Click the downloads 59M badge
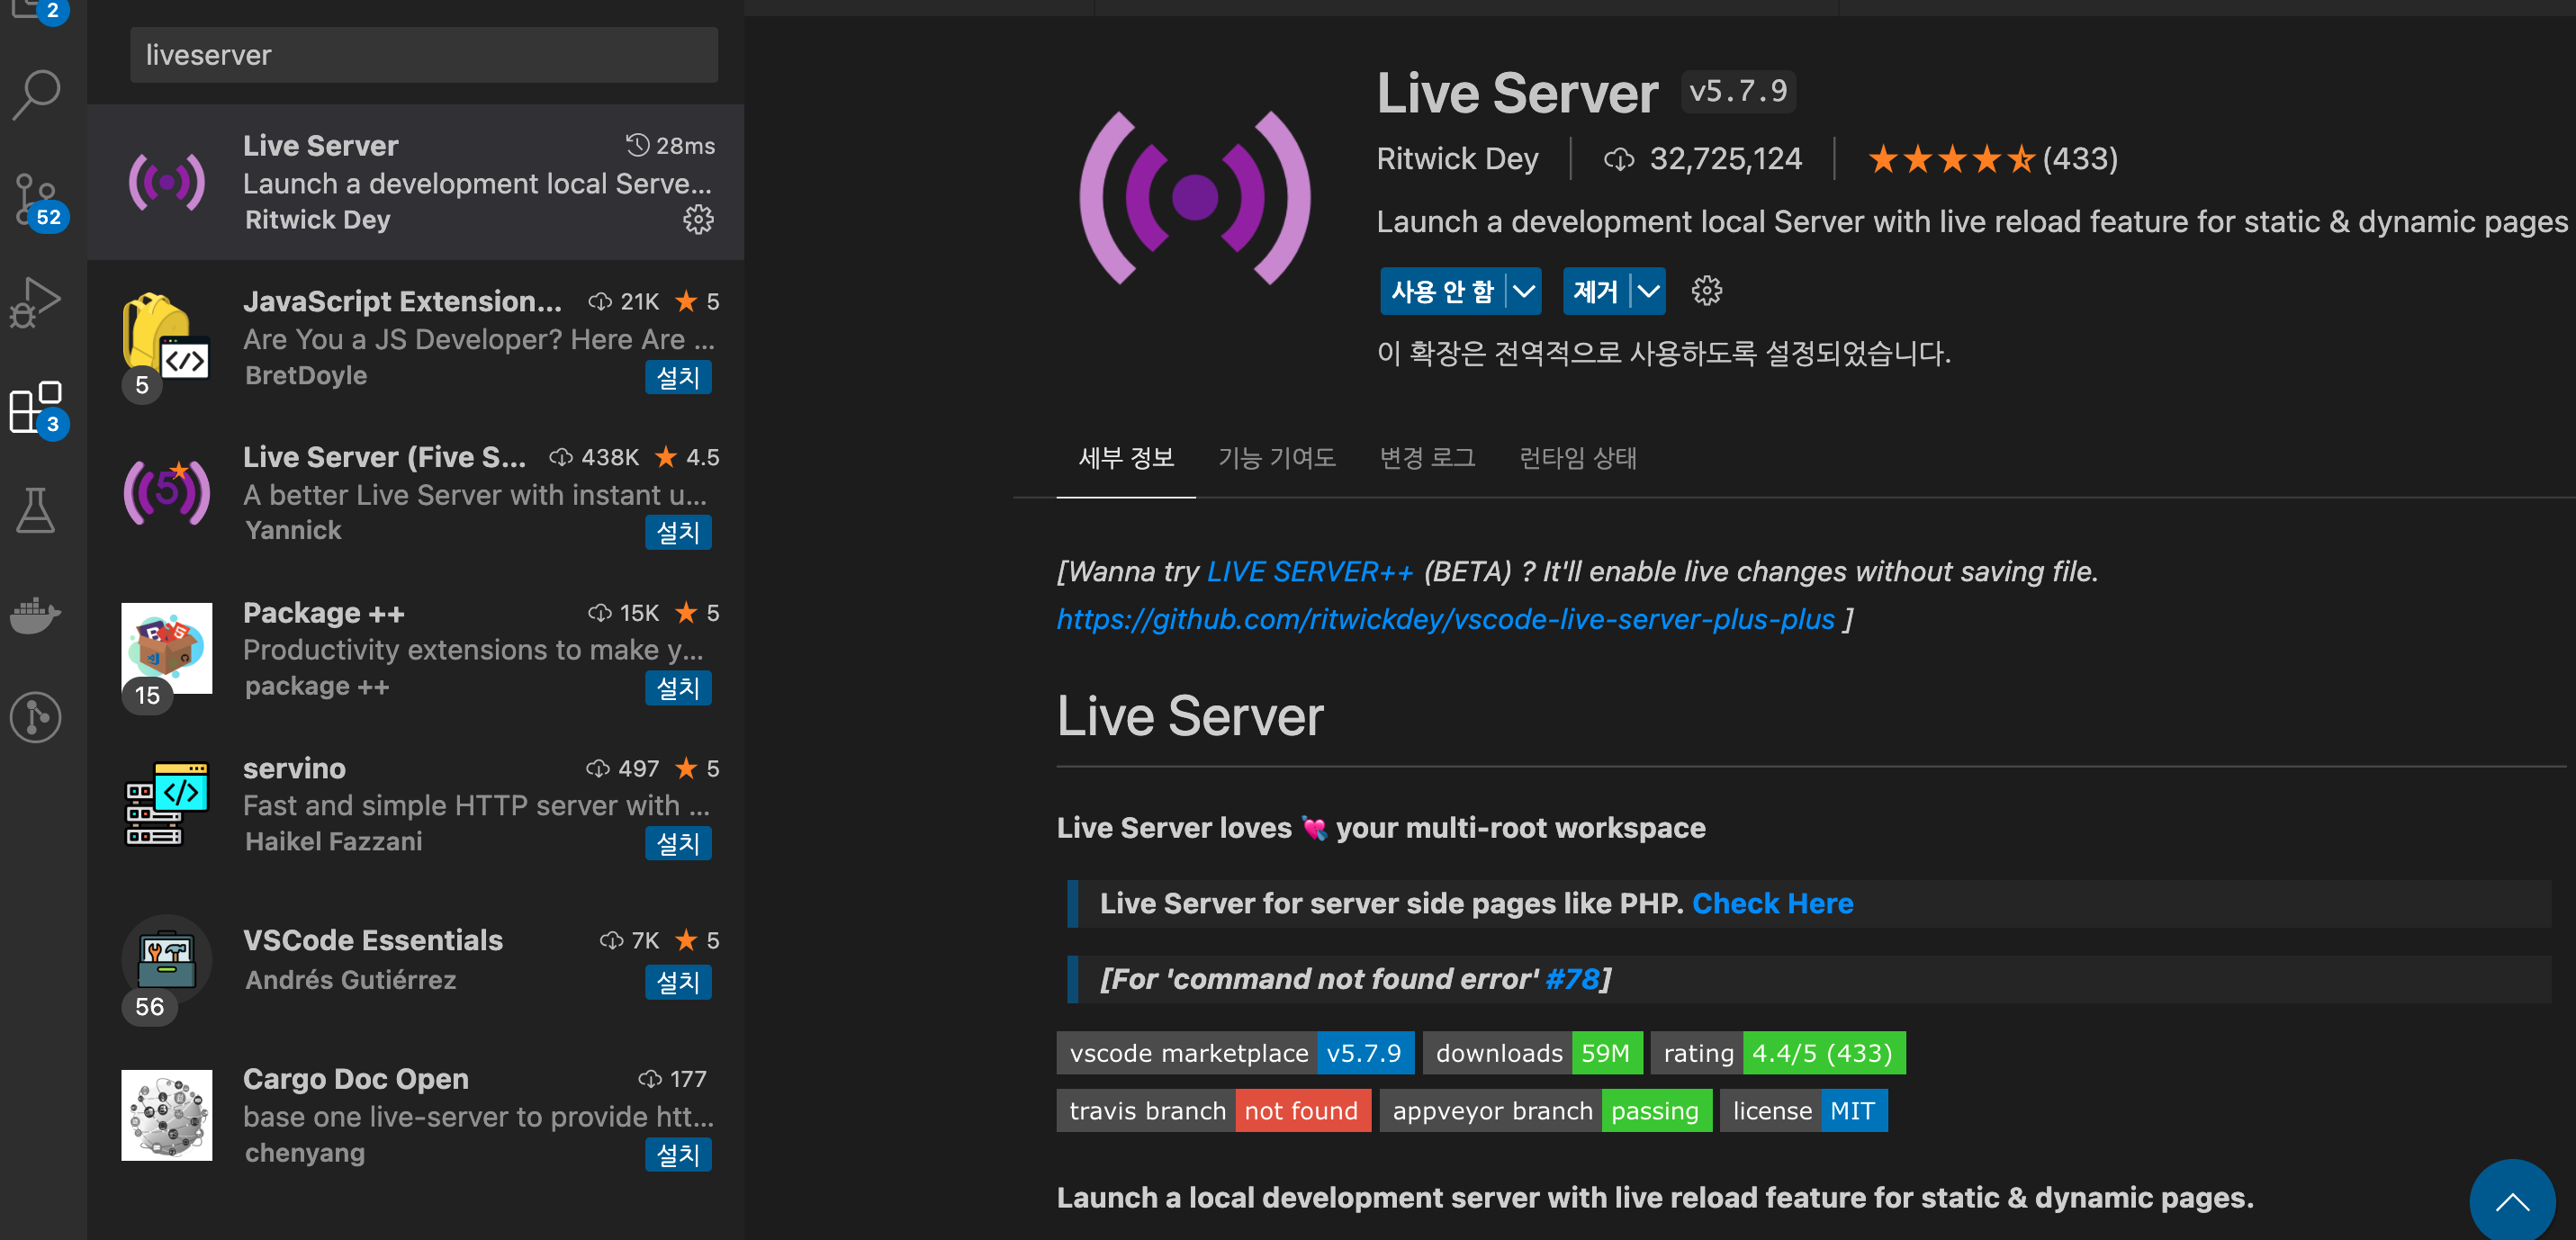2576x1240 pixels. click(1532, 1053)
